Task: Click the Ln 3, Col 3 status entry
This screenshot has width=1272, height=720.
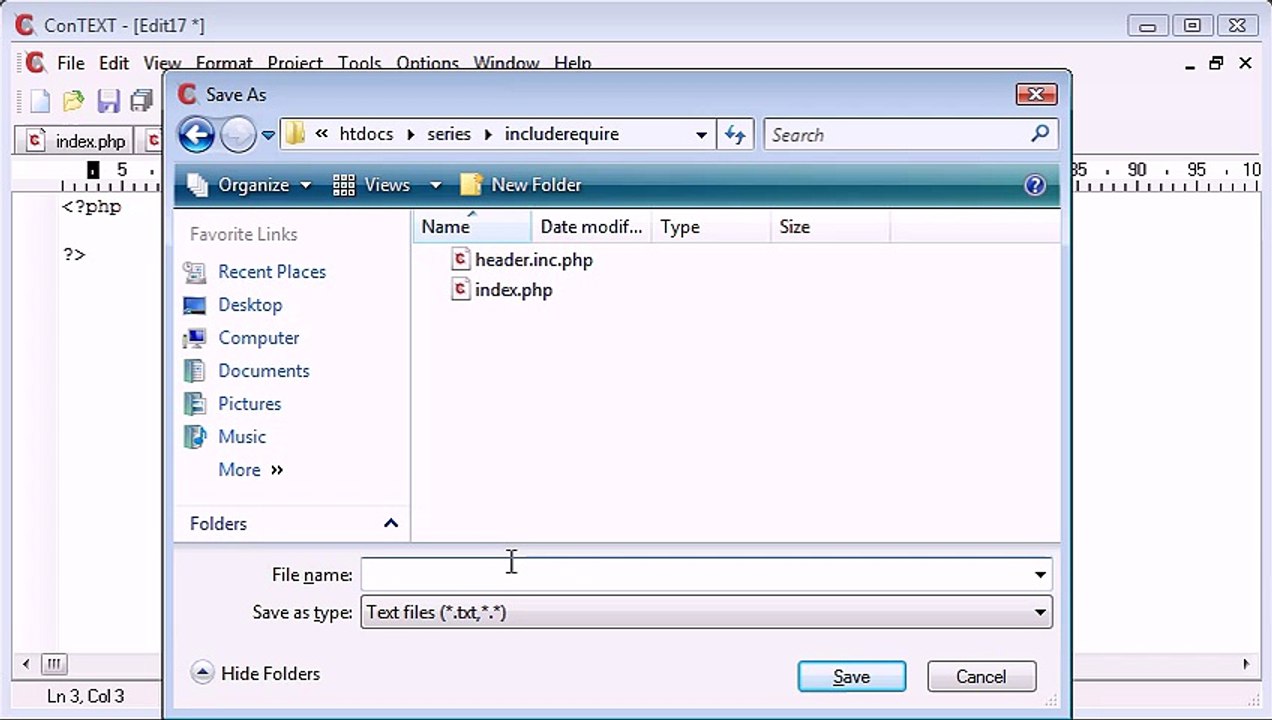Action: [x=86, y=696]
